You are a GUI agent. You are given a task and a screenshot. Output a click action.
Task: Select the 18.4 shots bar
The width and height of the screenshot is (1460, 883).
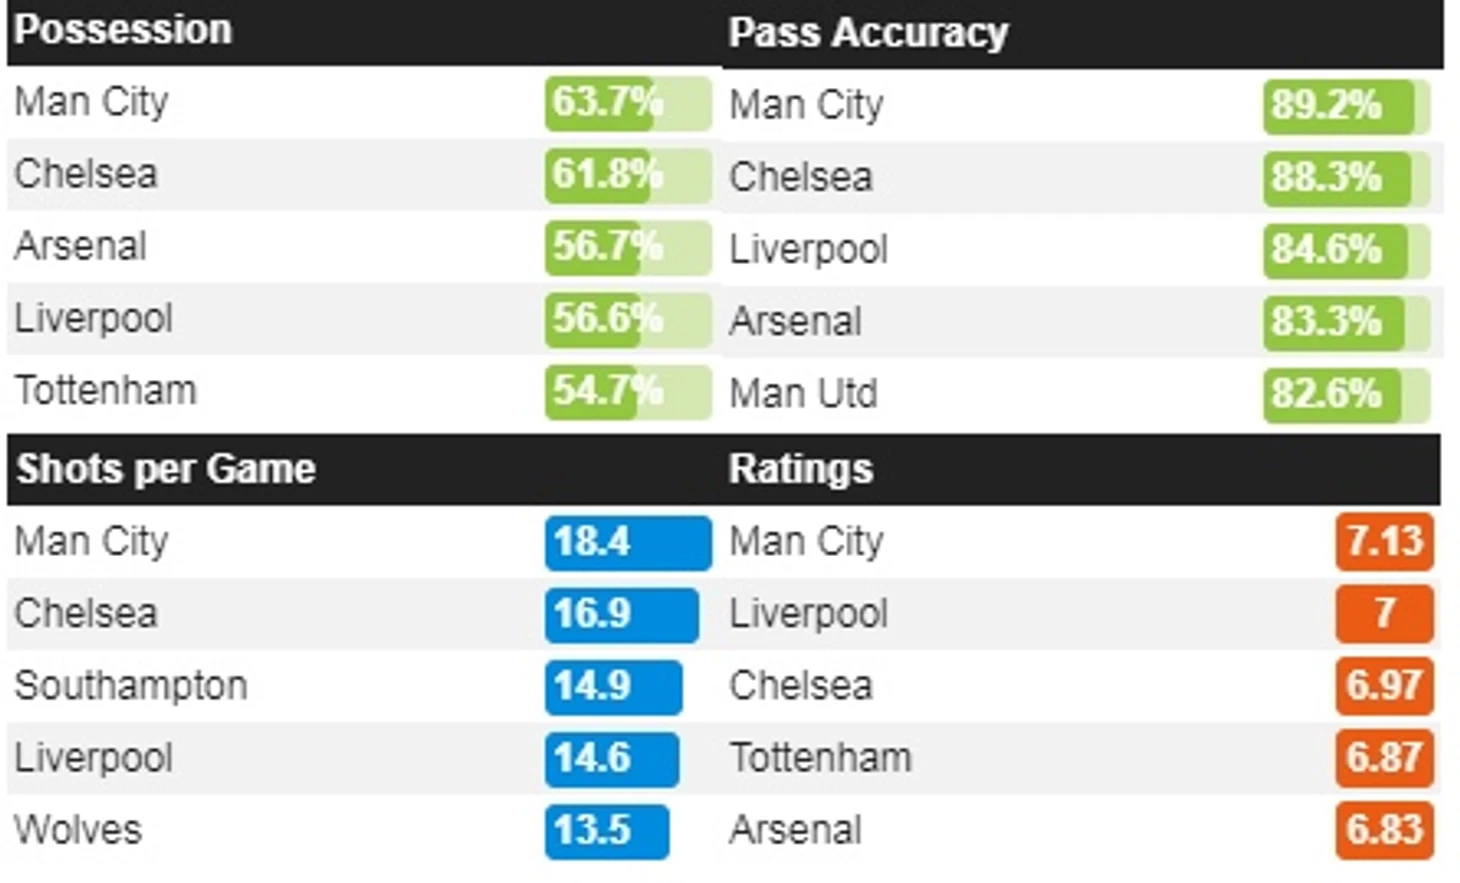[628, 542]
